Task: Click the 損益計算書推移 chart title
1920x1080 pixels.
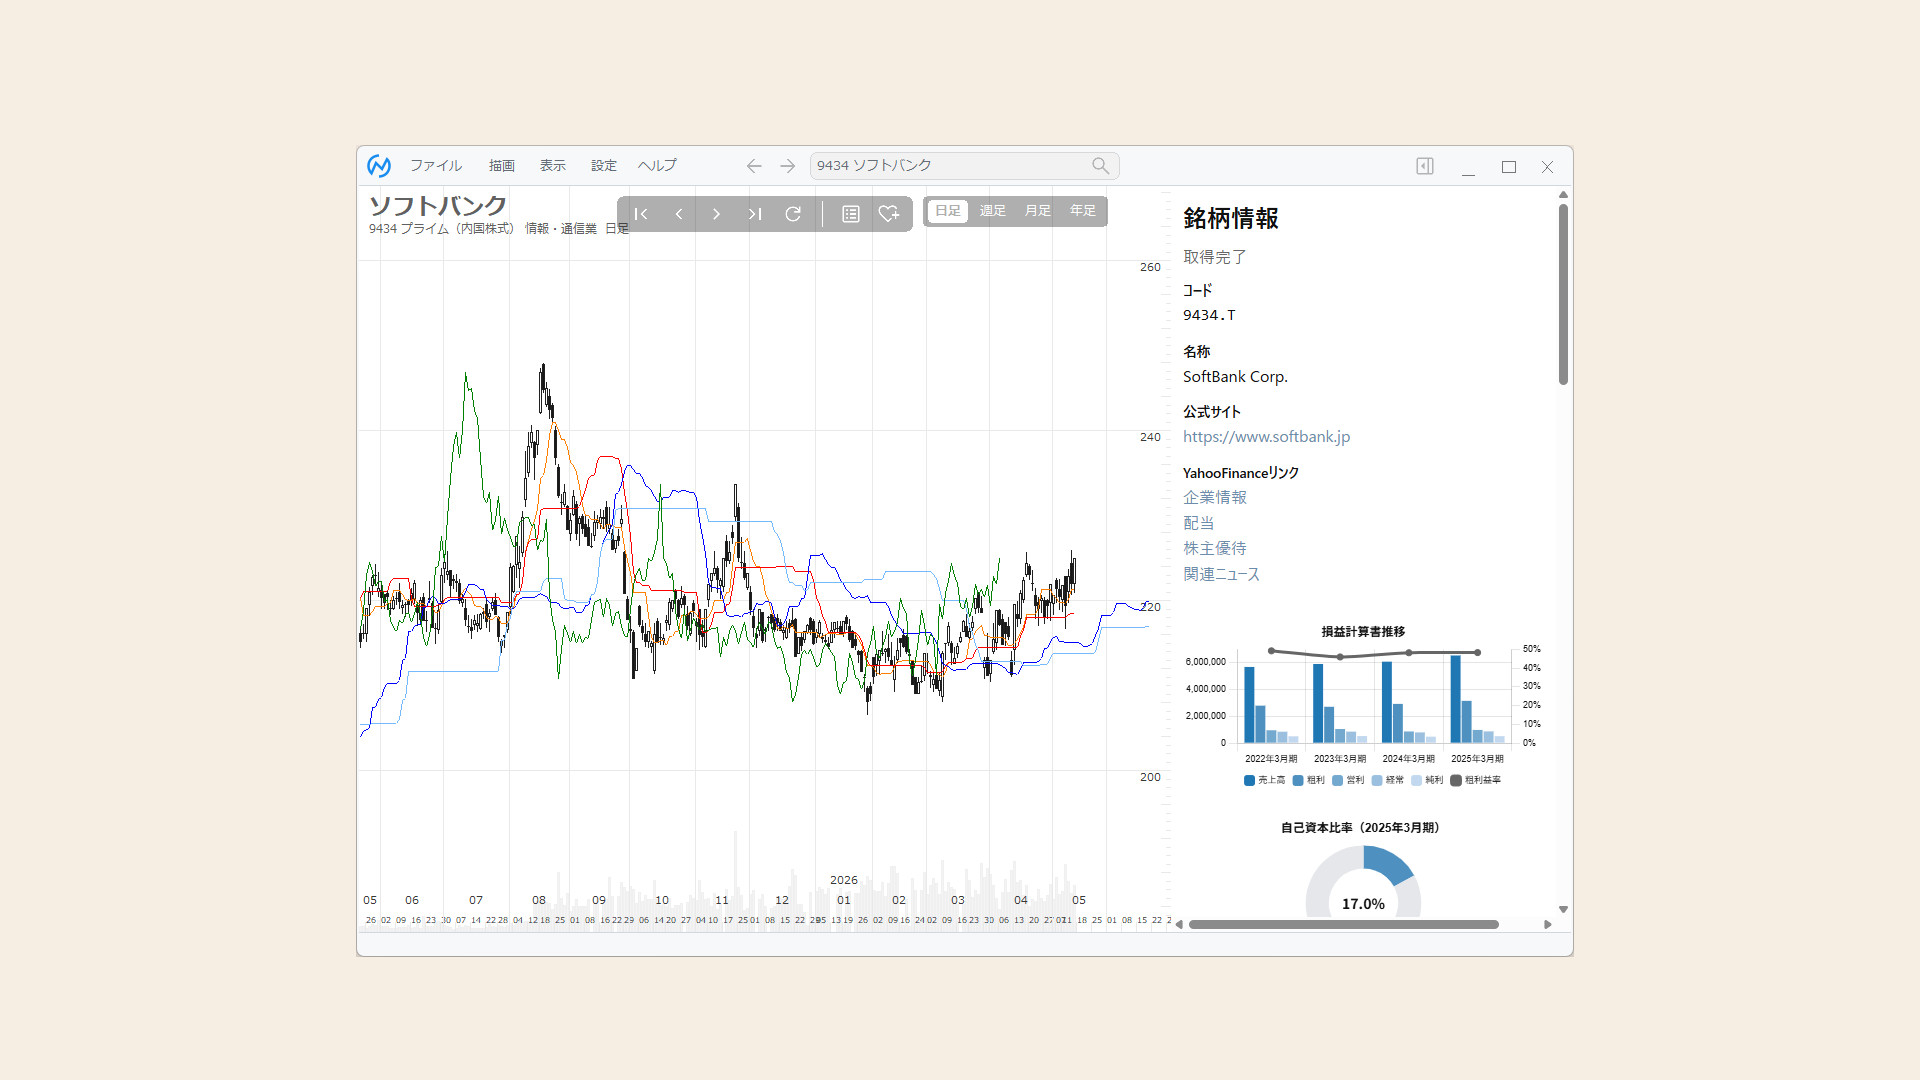Action: 1363,632
